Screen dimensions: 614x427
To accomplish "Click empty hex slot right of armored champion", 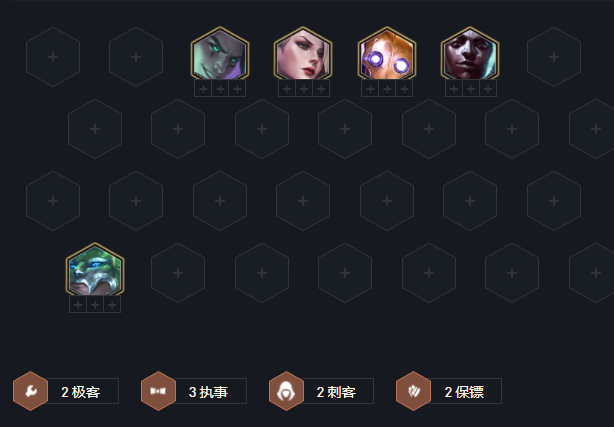I will tap(178, 273).
